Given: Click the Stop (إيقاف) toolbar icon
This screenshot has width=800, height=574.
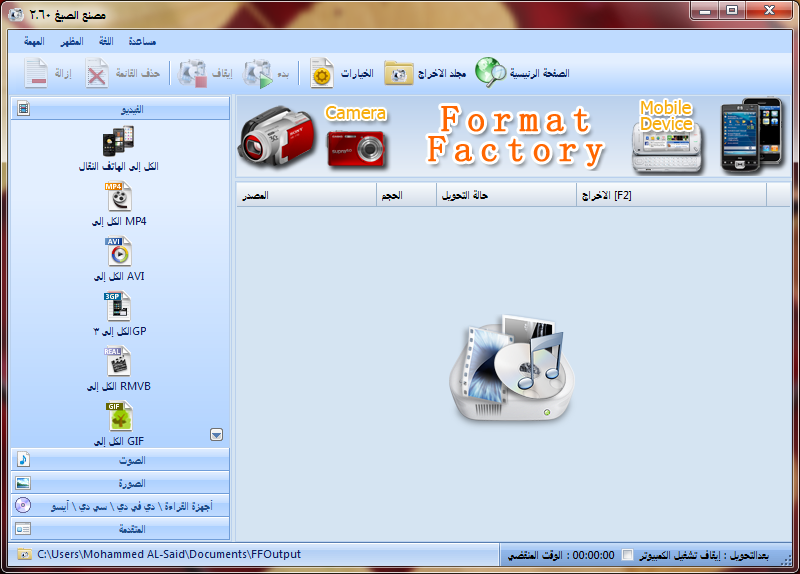Looking at the screenshot, I should pos(192,73).
